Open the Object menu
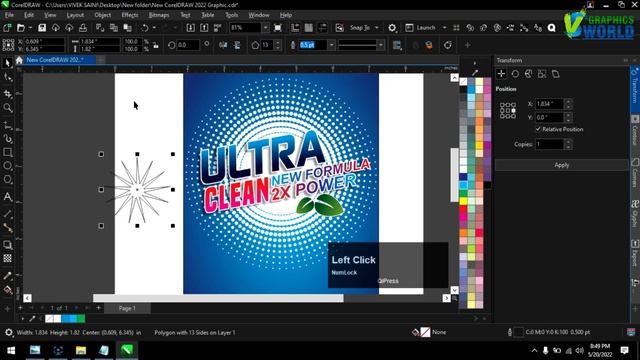Image resolution: width=640 pixels, height=360 pixels. click(102, 15)
